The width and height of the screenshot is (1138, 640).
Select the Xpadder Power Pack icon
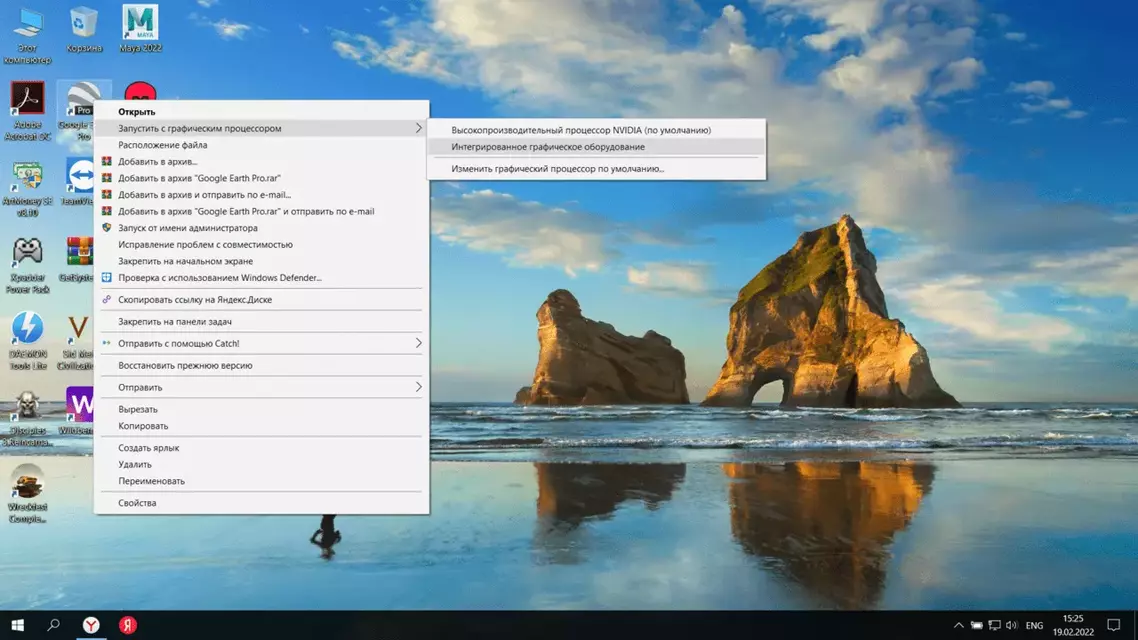[x=28, y=266]
